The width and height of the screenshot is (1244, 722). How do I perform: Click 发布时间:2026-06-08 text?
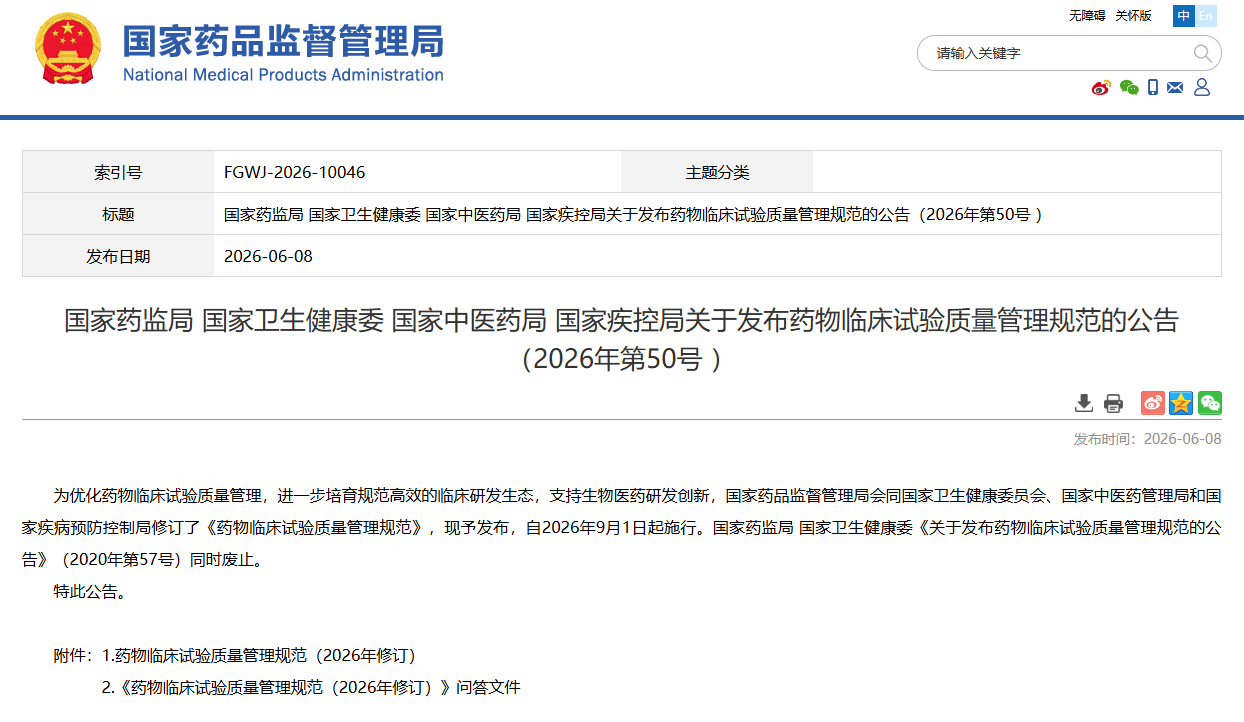pyautogui.click(x=1147, y=439)
